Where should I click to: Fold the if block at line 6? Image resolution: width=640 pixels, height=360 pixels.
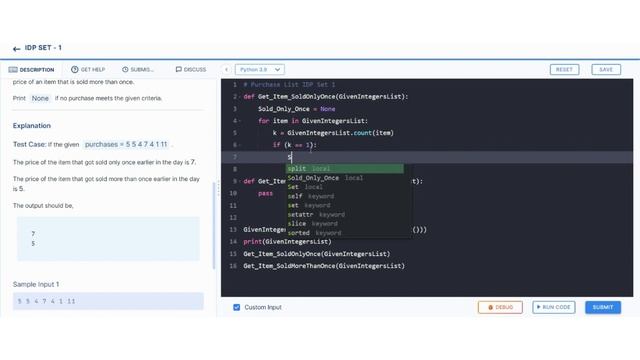240,145
